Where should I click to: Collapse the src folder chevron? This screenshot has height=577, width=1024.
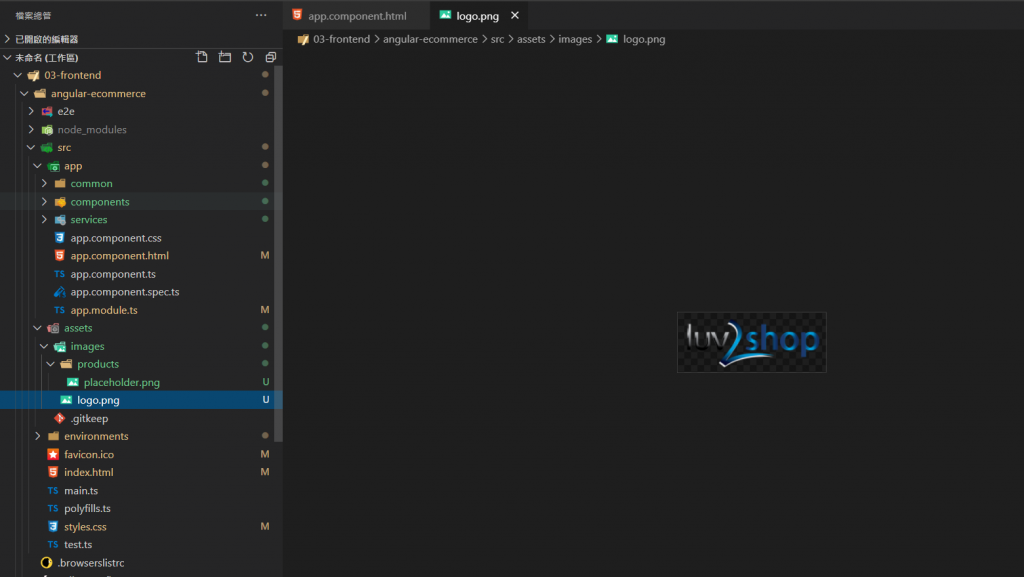pyautogui.click(x=31, y=148)
